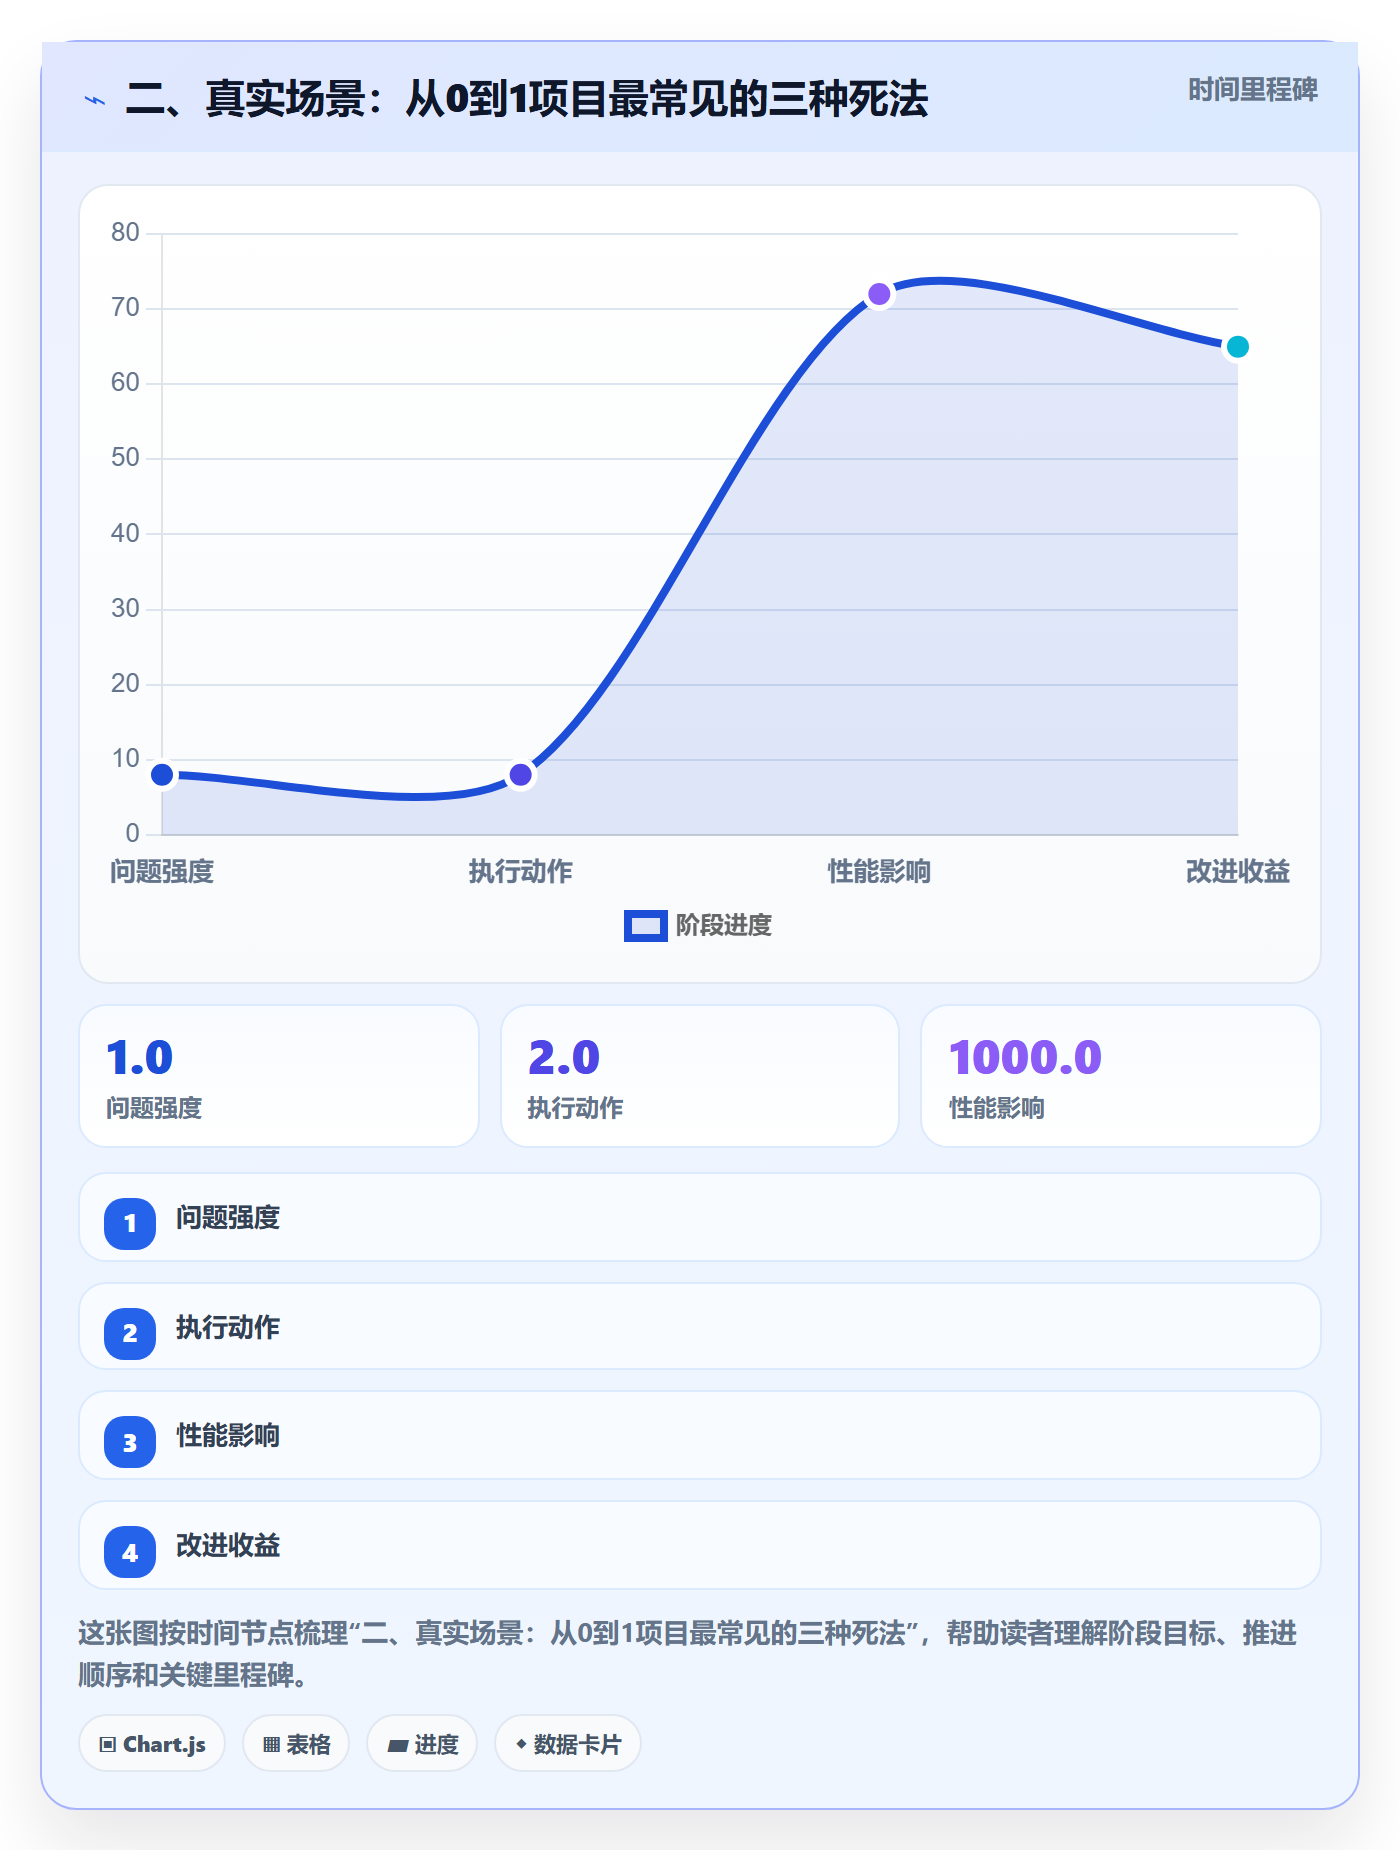The height and width of the screenshot is (1850, 1400).
Task: Click the 性能影响 caption under 1000.0
Action: click(997, 1108)
